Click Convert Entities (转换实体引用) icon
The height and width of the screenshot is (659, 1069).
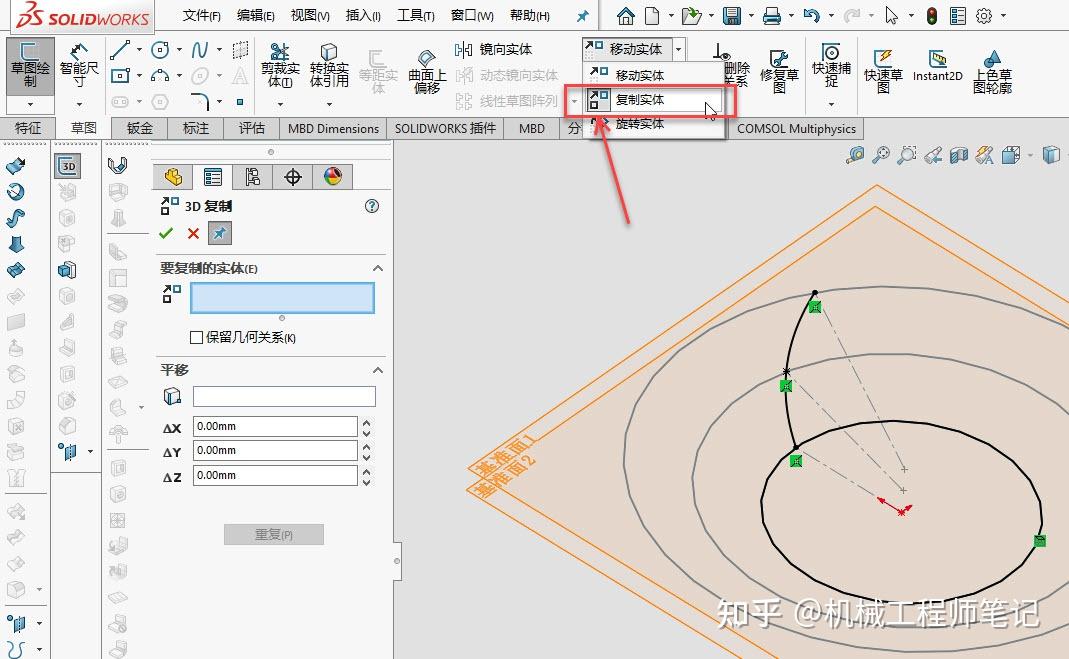pyautogui.click(x=329, y=65)
